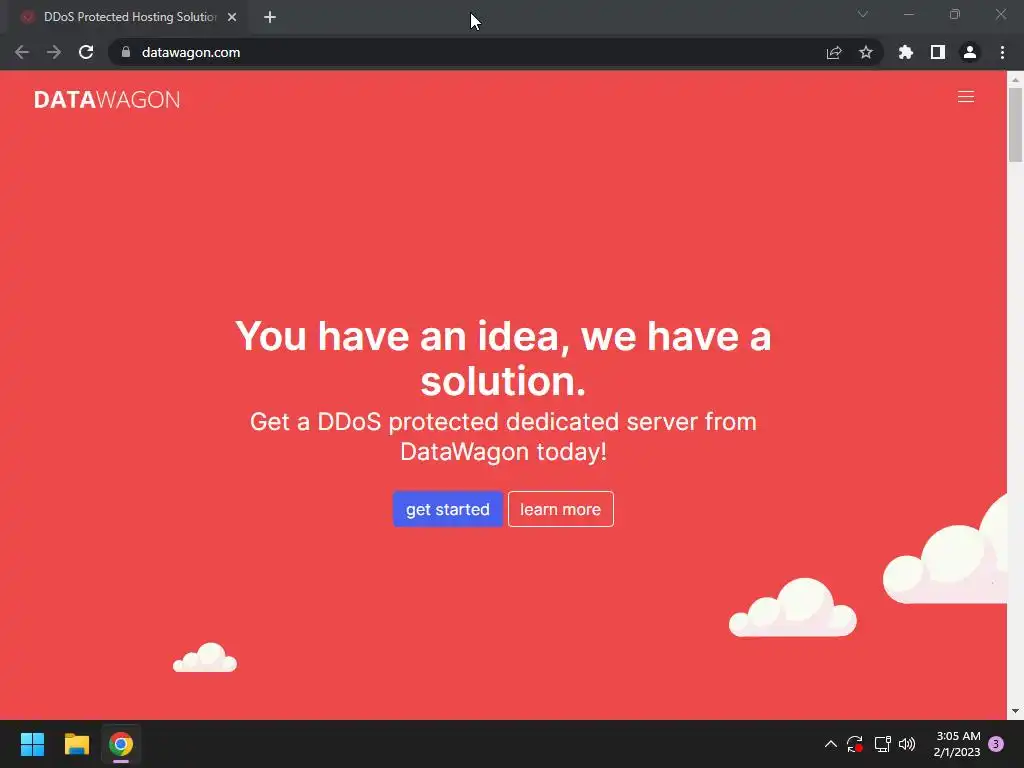Click the scrollbar down arrow
The width and height of the screenshot is (1024, 768).
[x=1015, y=711]
